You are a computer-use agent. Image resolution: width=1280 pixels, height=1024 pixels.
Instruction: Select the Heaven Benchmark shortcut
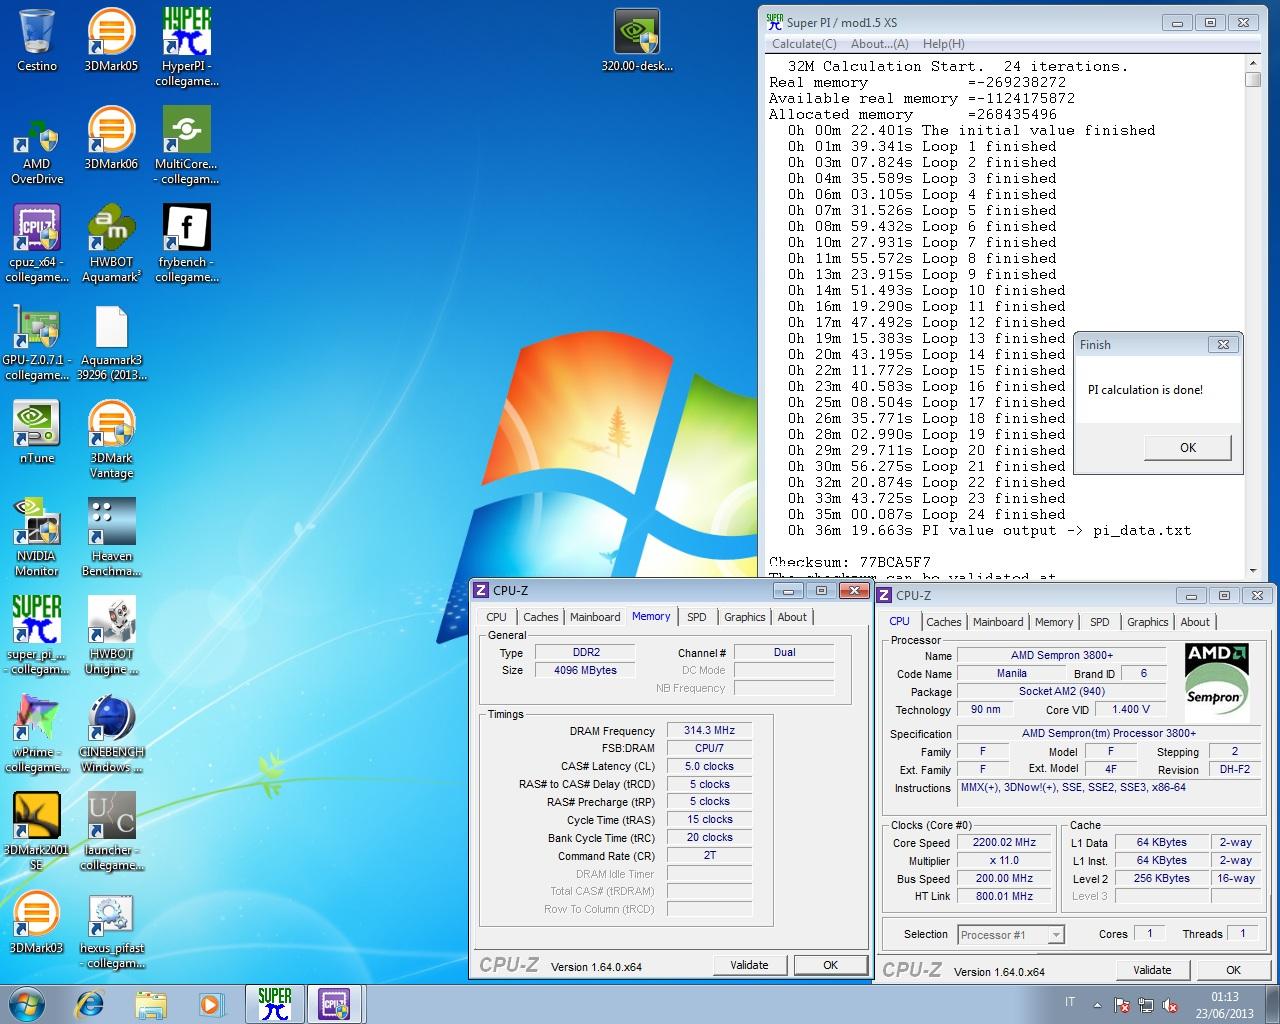tap(111, 538)
